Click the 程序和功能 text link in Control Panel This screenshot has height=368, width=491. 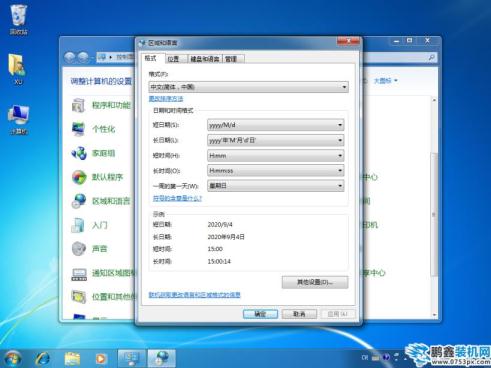112,105
